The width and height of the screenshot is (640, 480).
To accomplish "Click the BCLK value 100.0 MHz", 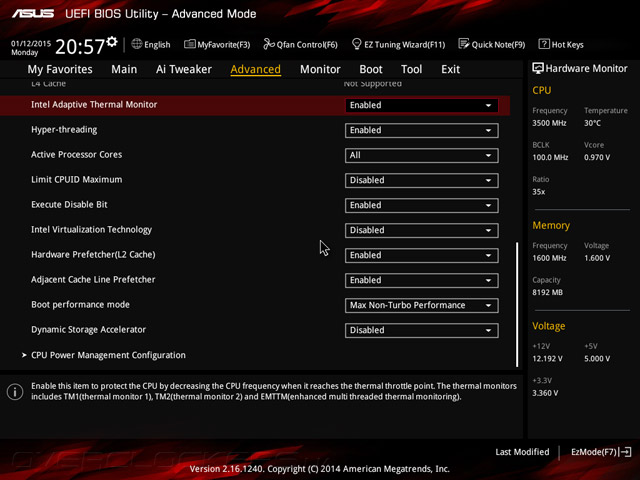I will coord(550,157).
